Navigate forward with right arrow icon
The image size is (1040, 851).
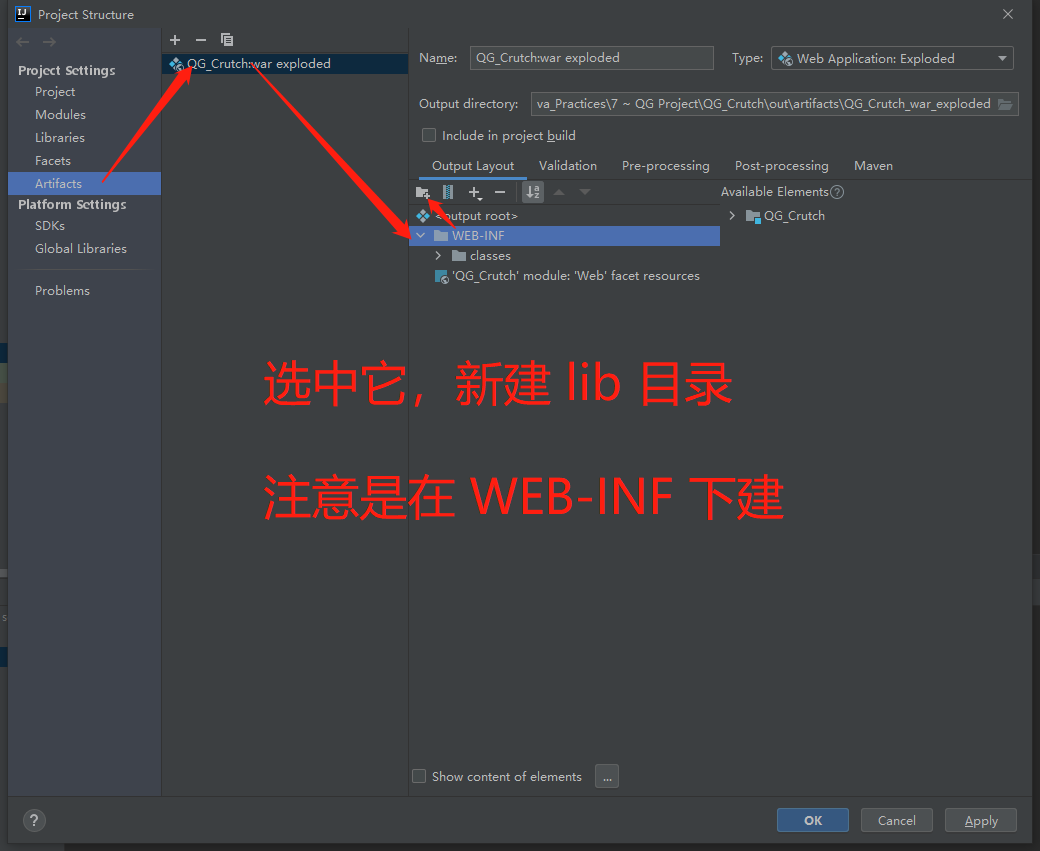pyautogui.click(x=49, y=42)
